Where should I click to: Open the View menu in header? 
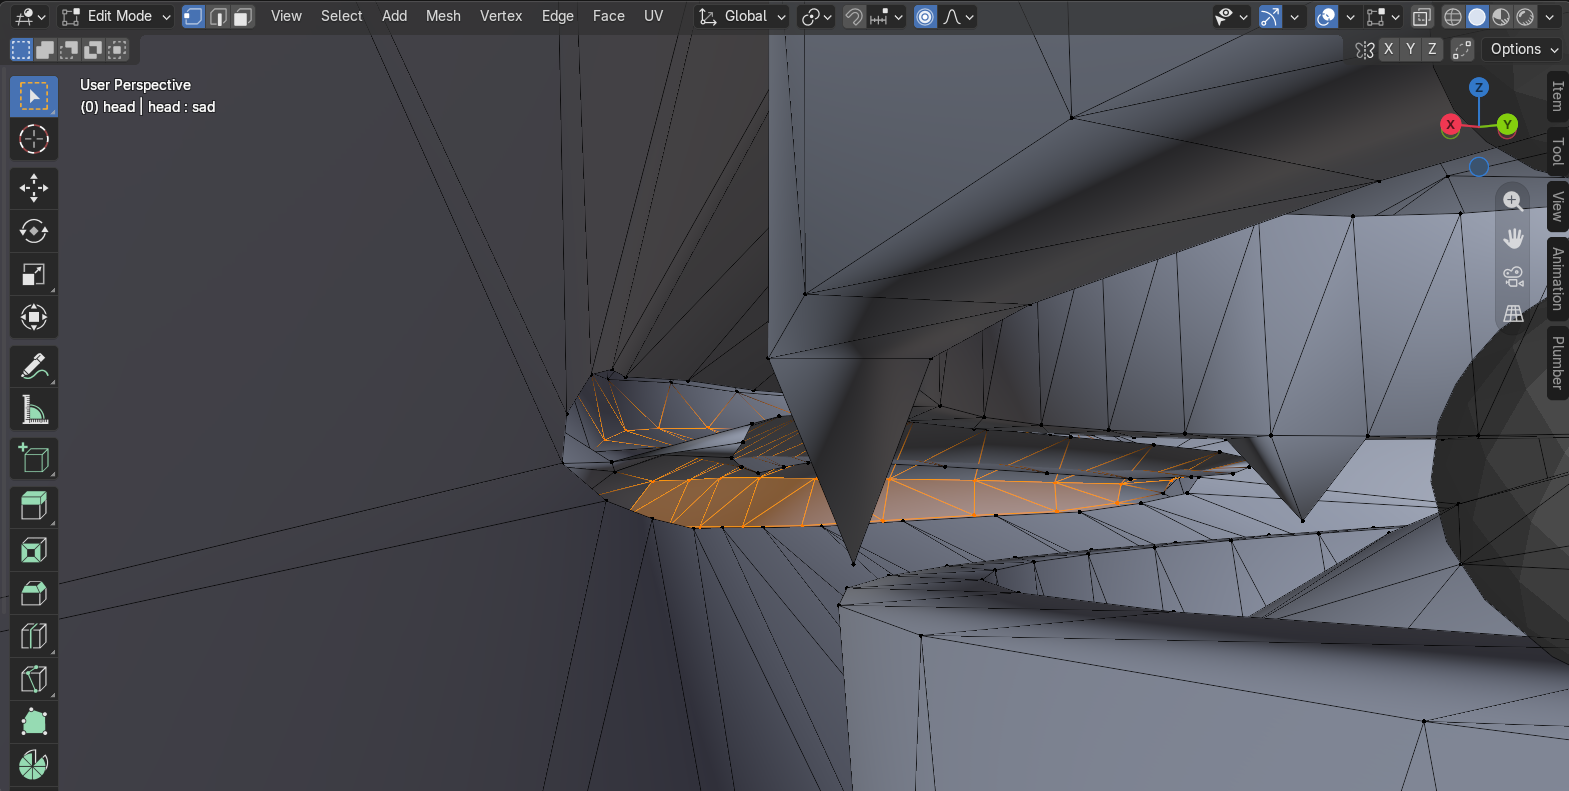(x=286, y=16)
